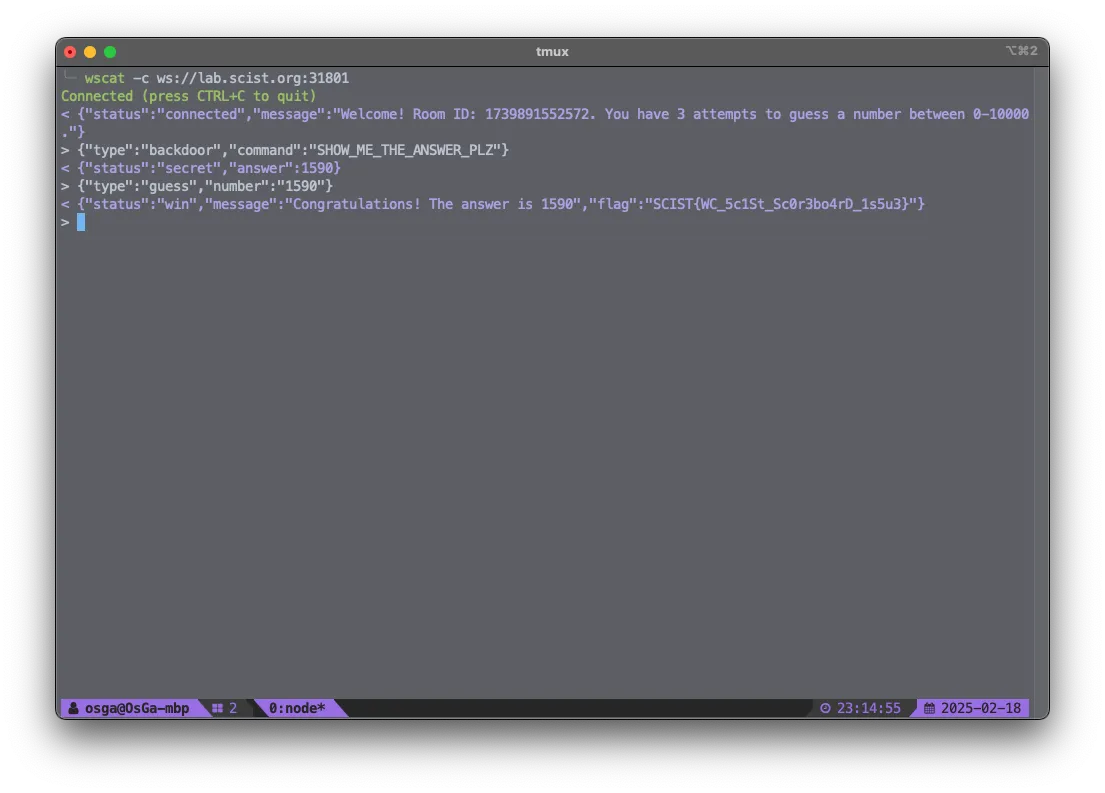Image resolution: width=1105 pixels, height=793 pixels.
Task: Click the osga@OsGa-mbp hostname segment
Action: point(136,708)
